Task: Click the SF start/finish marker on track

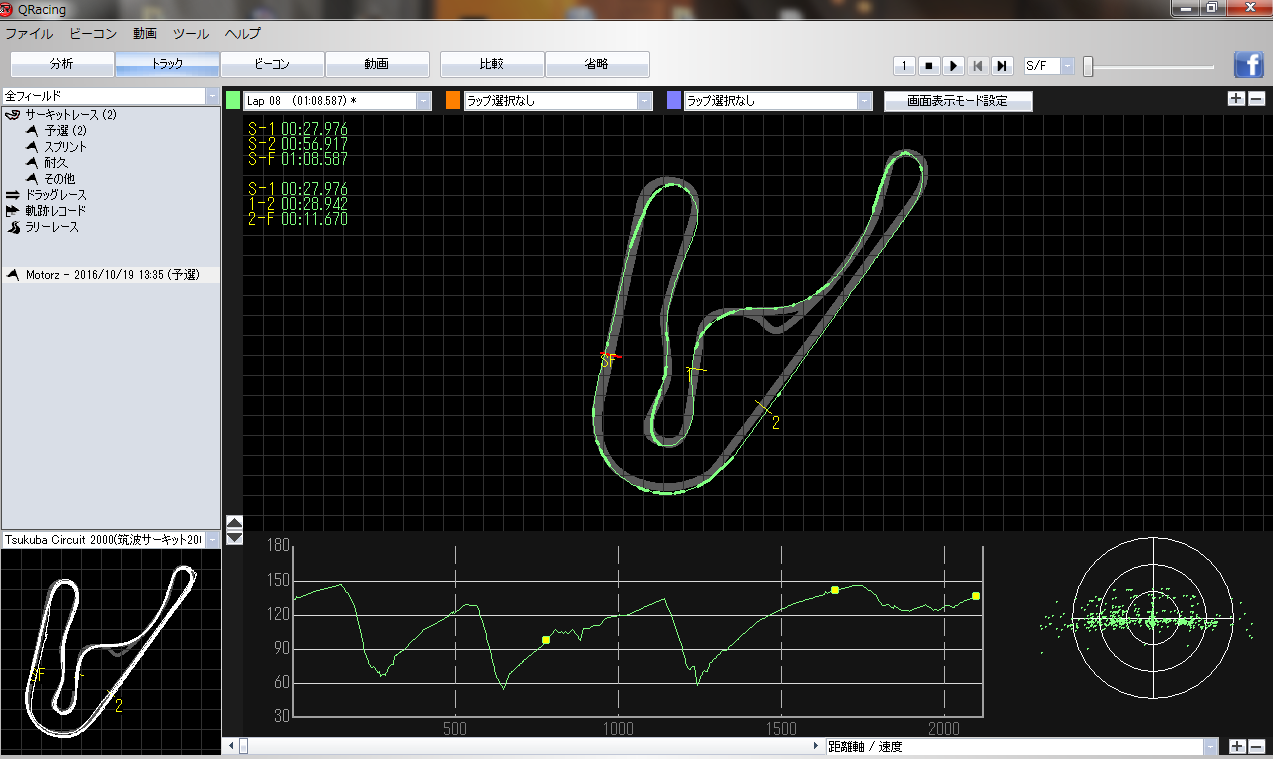Action: 607,360
